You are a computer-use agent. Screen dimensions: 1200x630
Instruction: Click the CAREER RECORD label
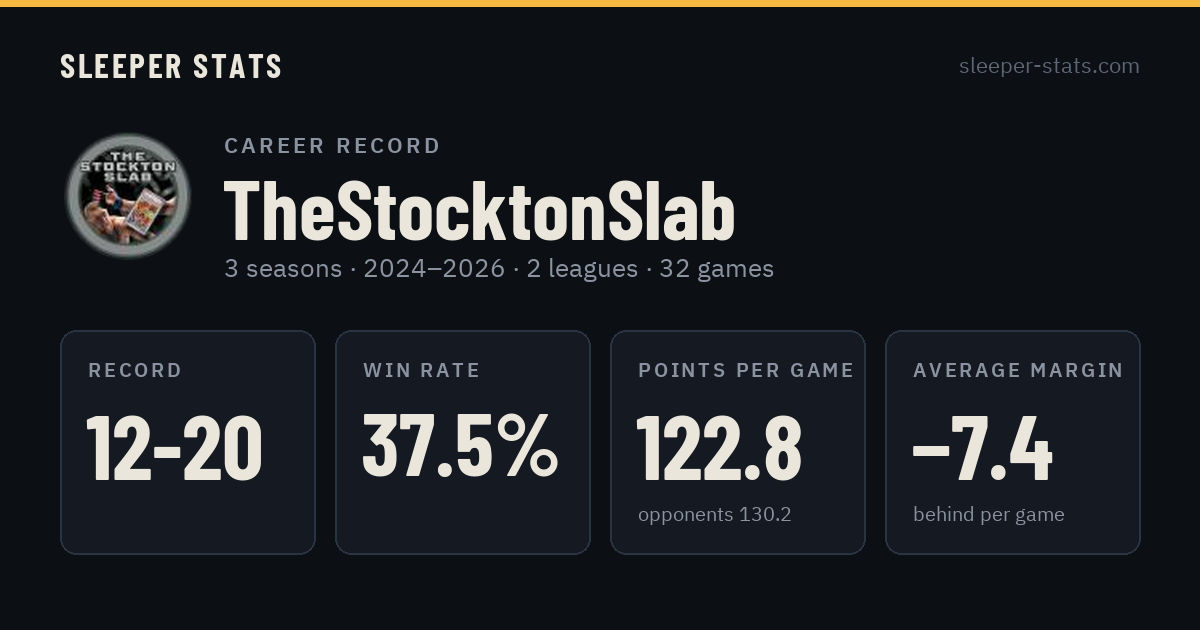click(x=332, y=146)
